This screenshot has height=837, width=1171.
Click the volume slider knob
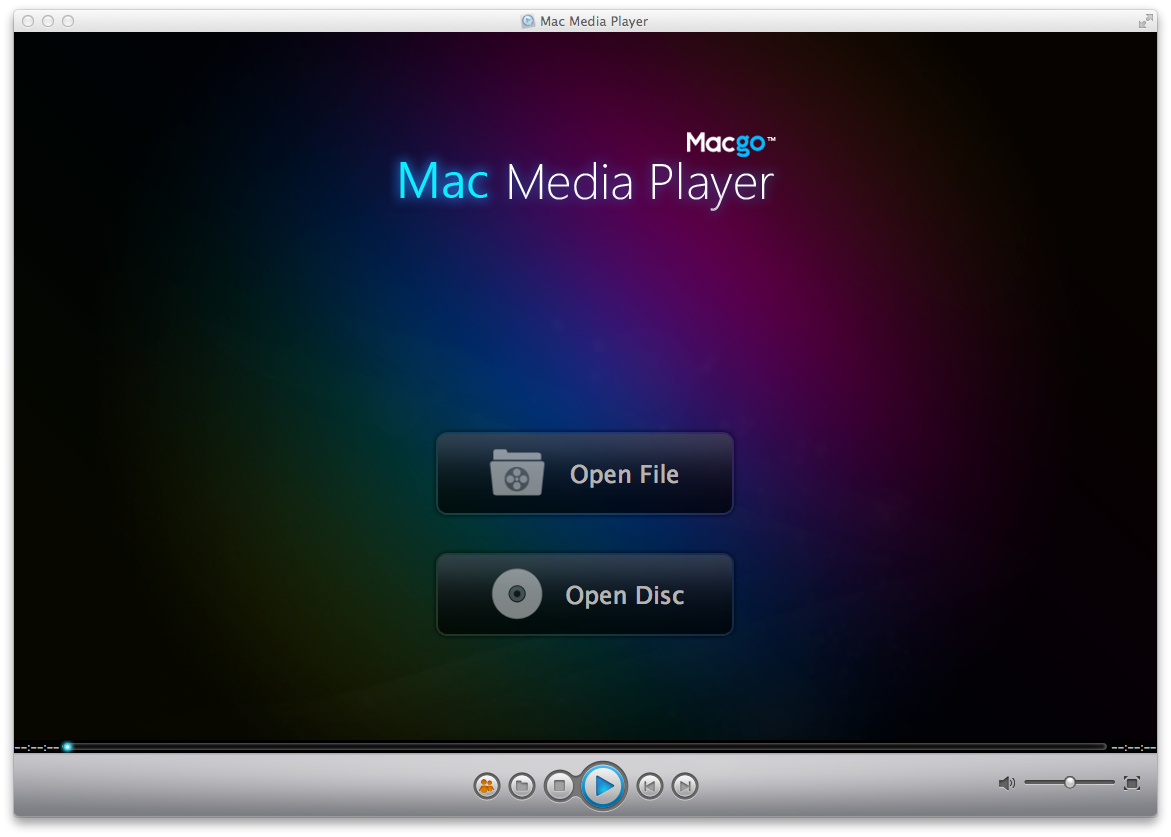tap(1069, 782)
